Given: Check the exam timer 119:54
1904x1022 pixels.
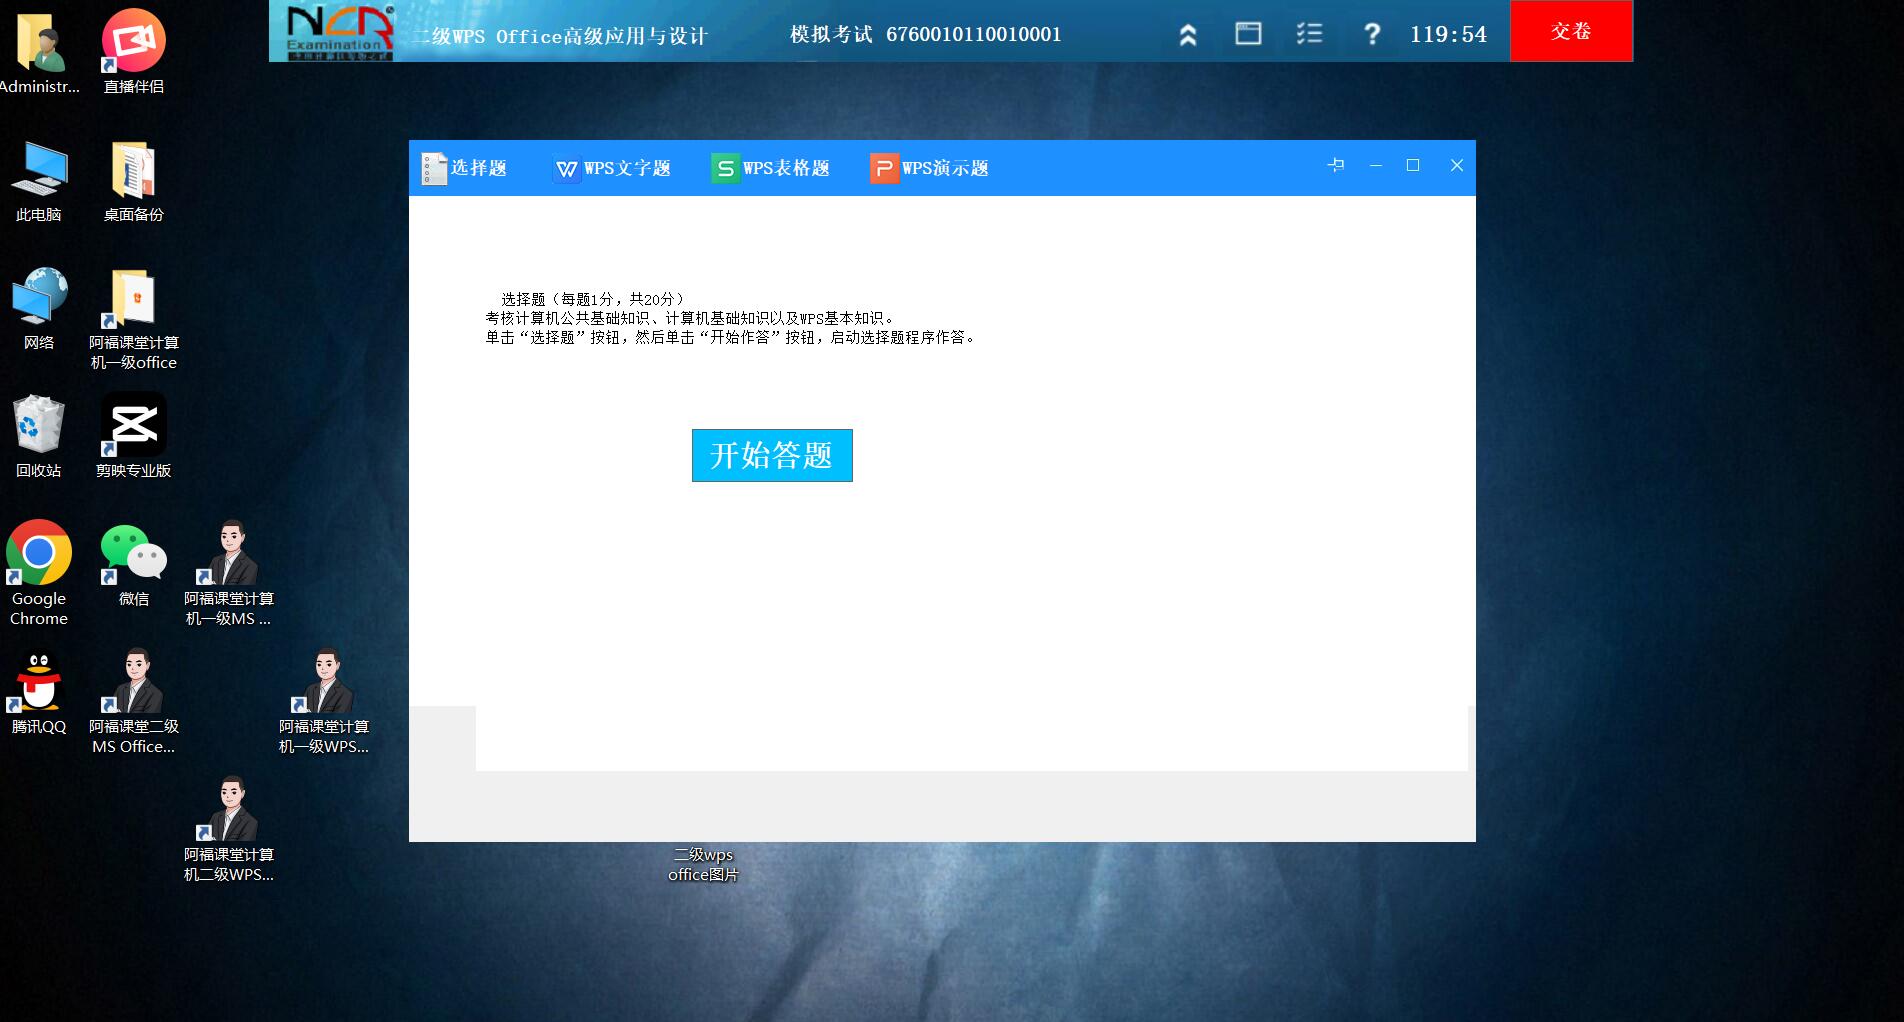Looking at the screenshot, I should [1450, 32].
